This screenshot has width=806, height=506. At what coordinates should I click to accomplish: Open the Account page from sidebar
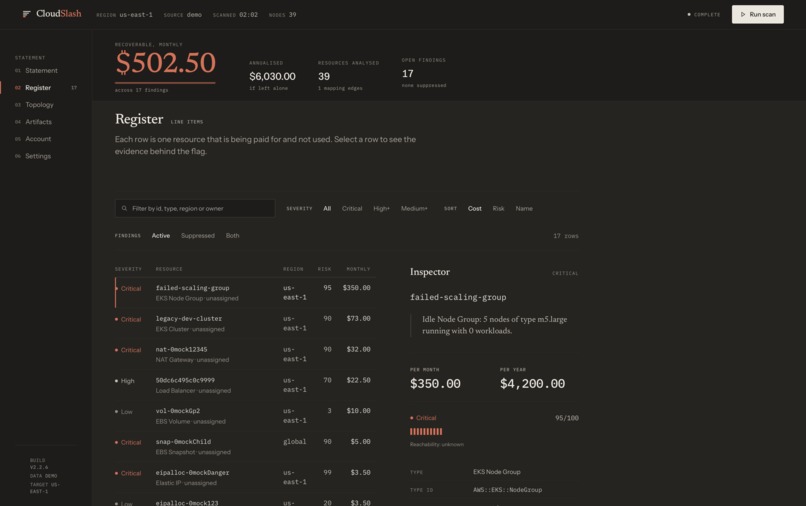point(38,139)
